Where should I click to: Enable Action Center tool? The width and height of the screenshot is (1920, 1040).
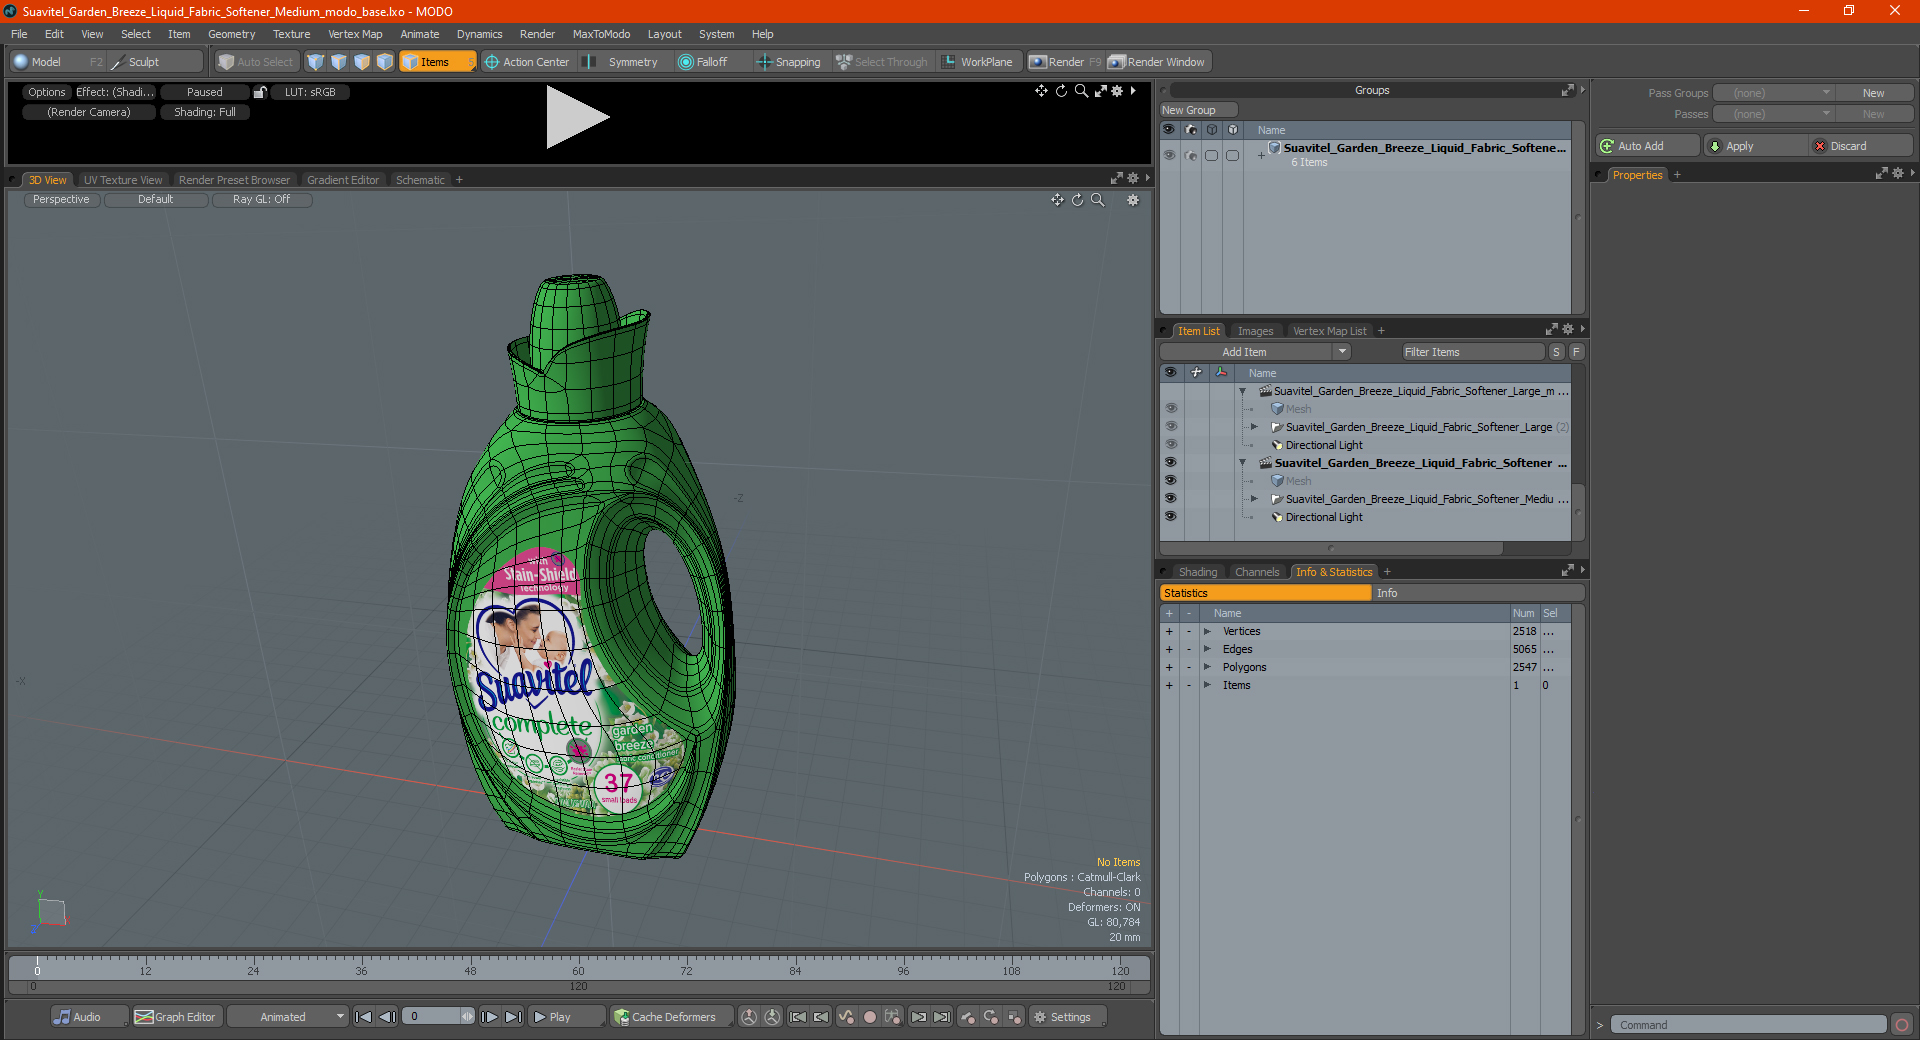click(527, 62)
